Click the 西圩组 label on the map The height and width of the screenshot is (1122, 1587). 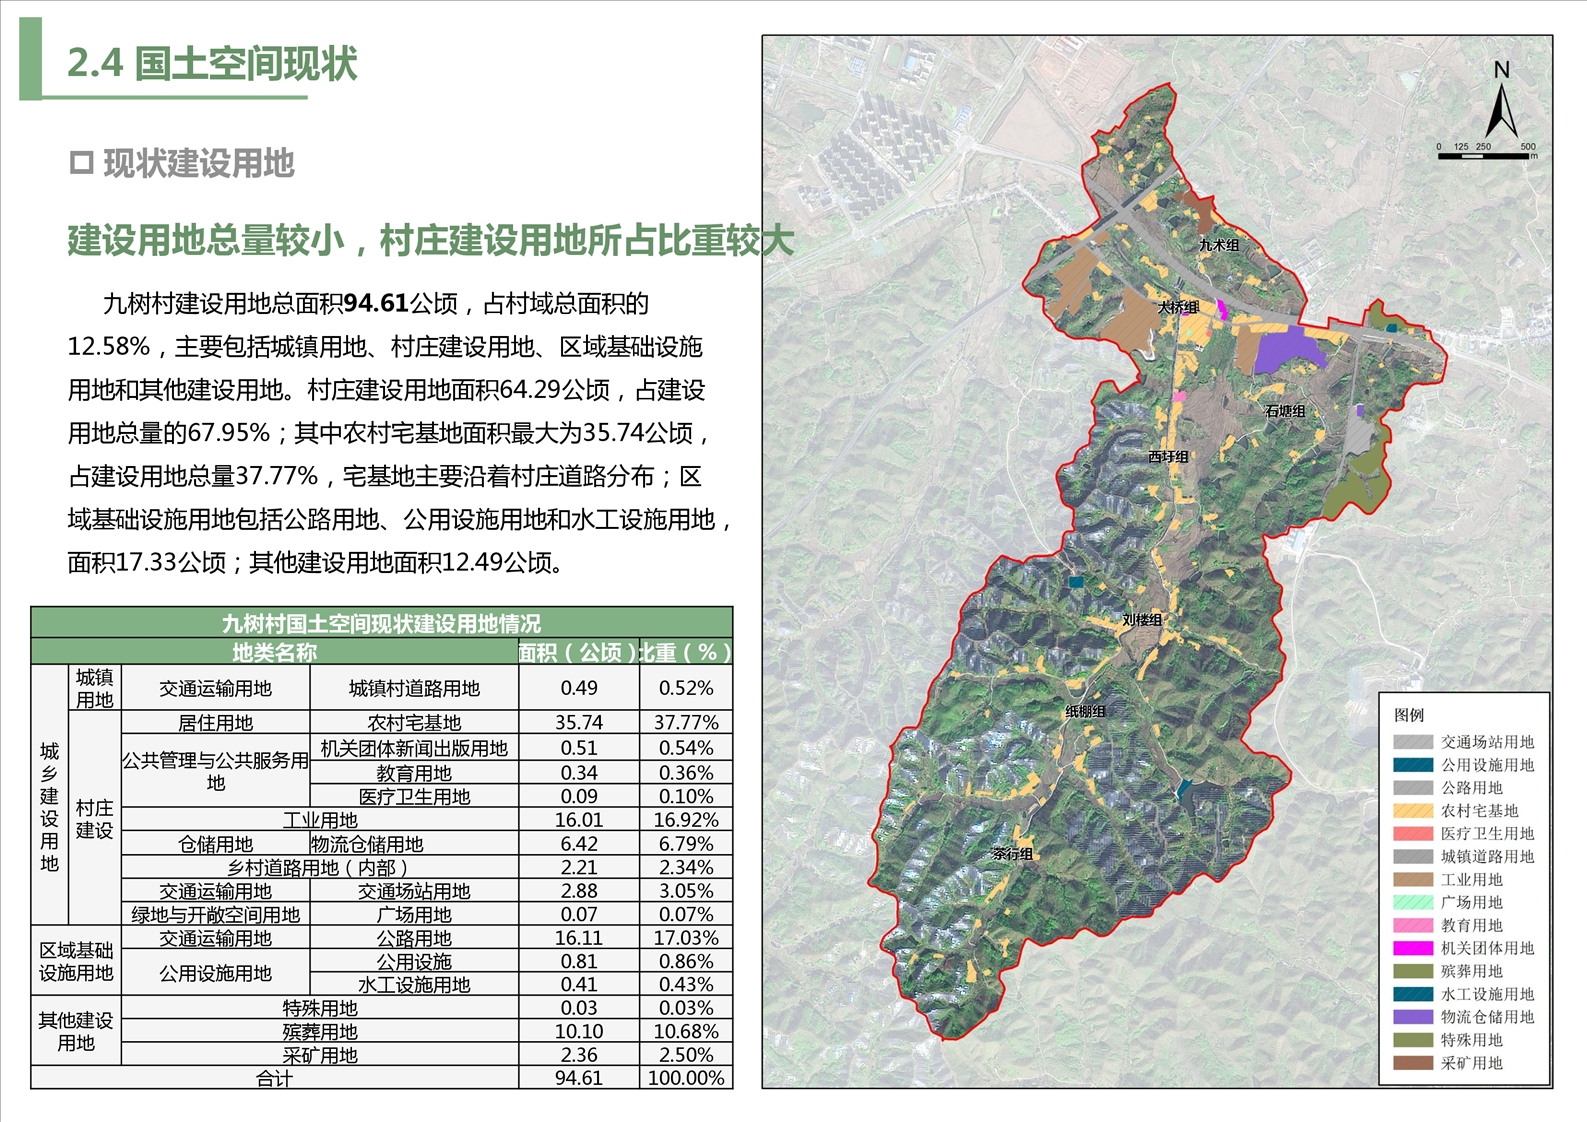click(1168, 456)
